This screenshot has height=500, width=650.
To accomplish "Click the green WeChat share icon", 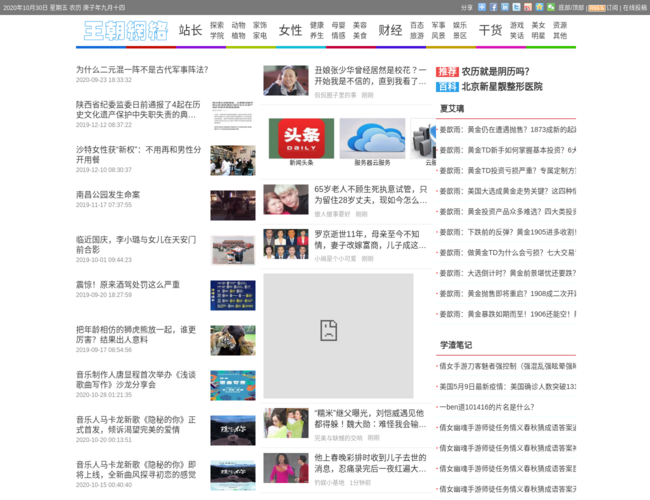I will pyautogui.click(x=551, y=7).
